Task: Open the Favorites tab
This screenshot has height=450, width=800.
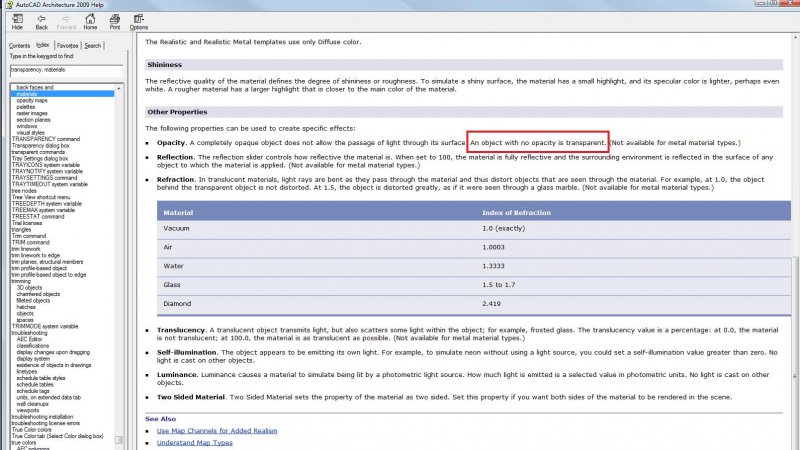Action: [x=67, y=45]
